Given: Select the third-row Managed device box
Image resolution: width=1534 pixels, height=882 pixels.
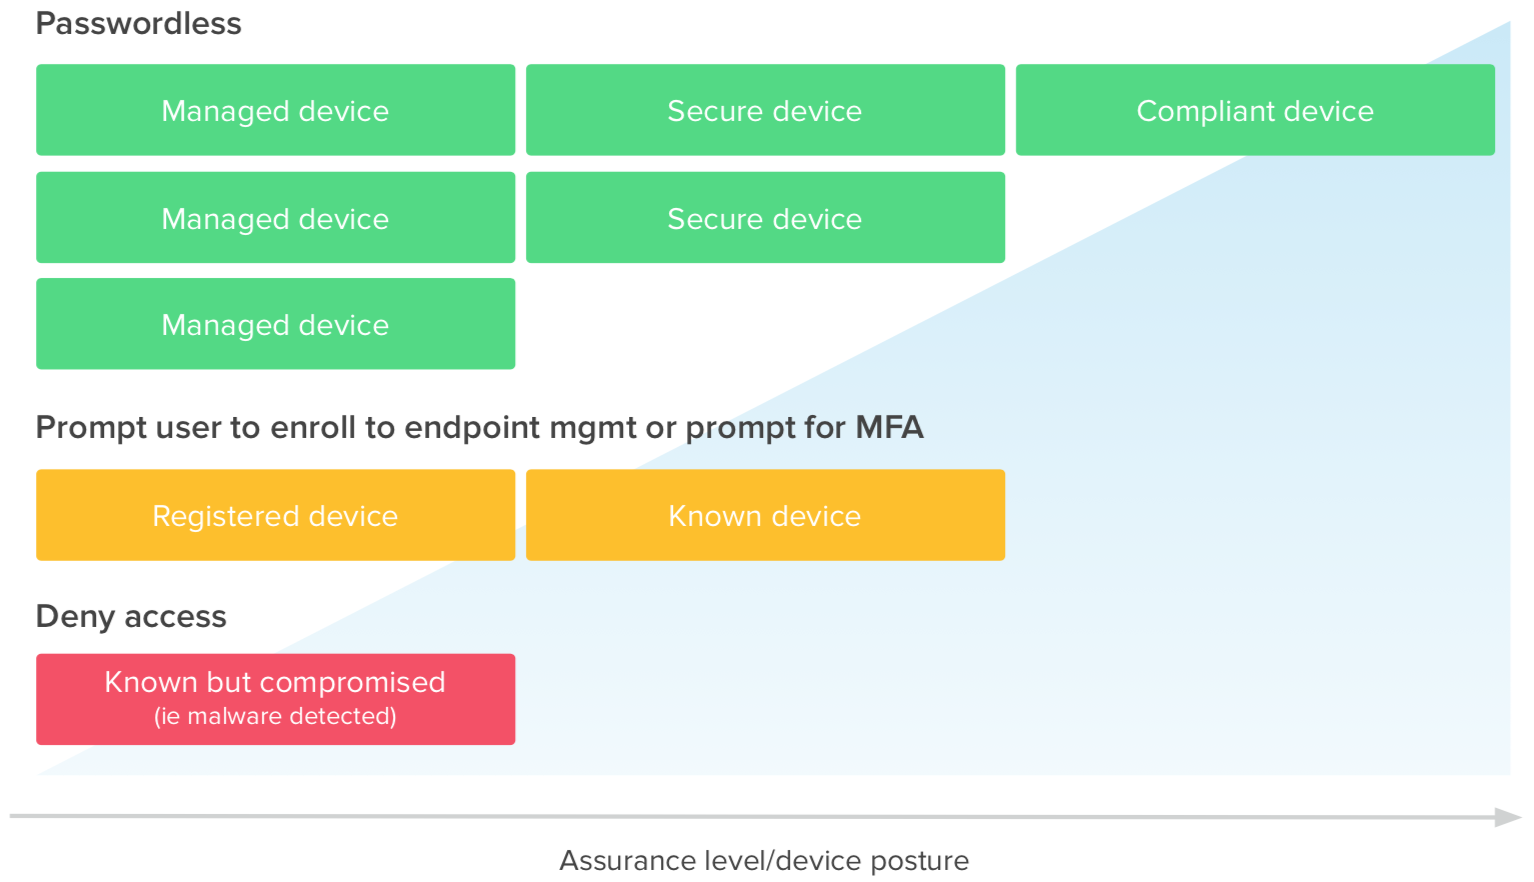Looking at the screenshot, I should point(275,324).
